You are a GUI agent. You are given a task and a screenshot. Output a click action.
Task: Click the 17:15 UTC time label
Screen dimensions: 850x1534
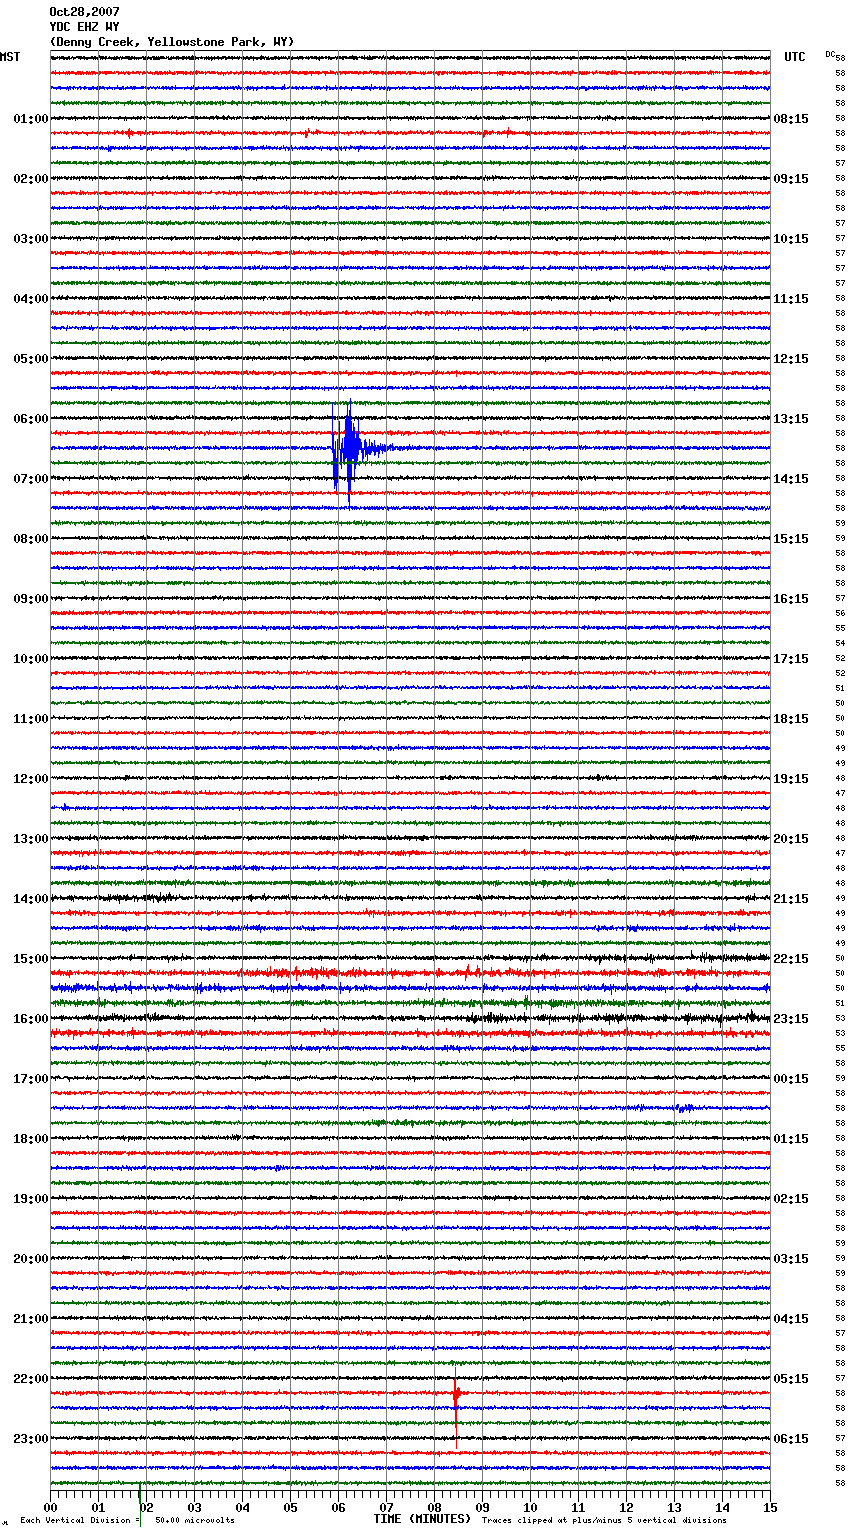point(791,659)
